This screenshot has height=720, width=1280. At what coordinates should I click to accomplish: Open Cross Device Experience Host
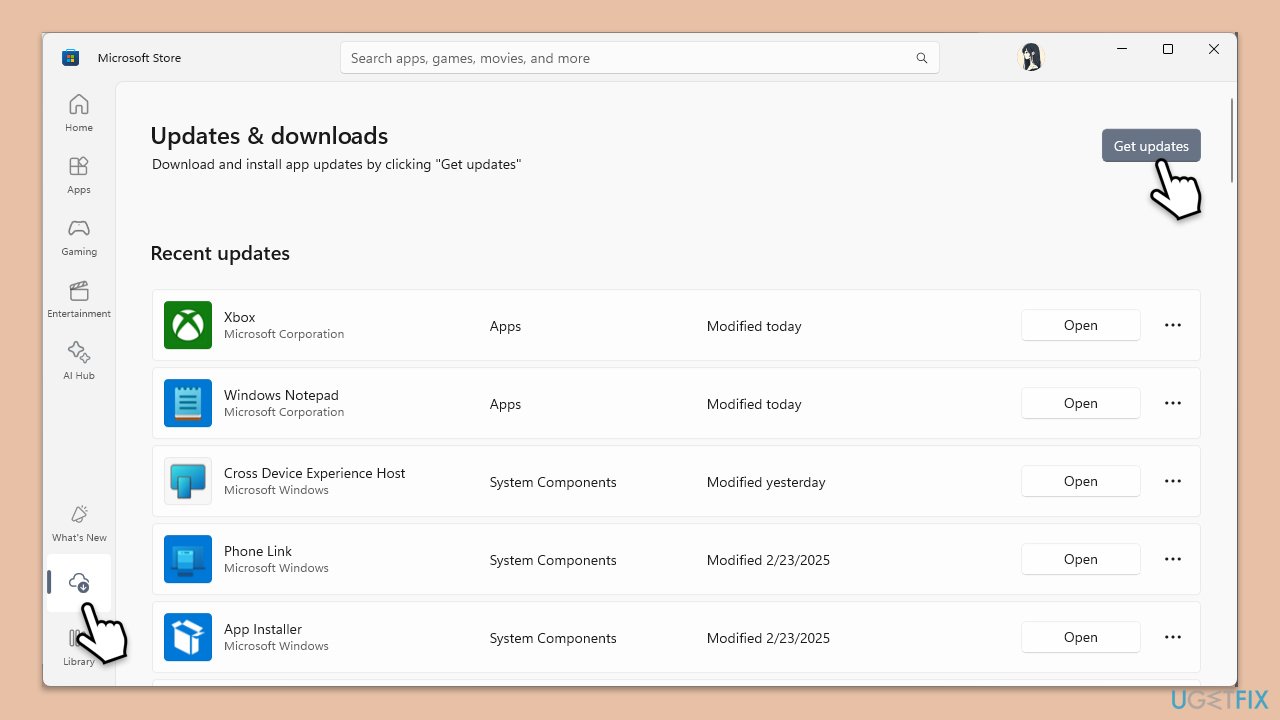click(x=1080, y=481)
